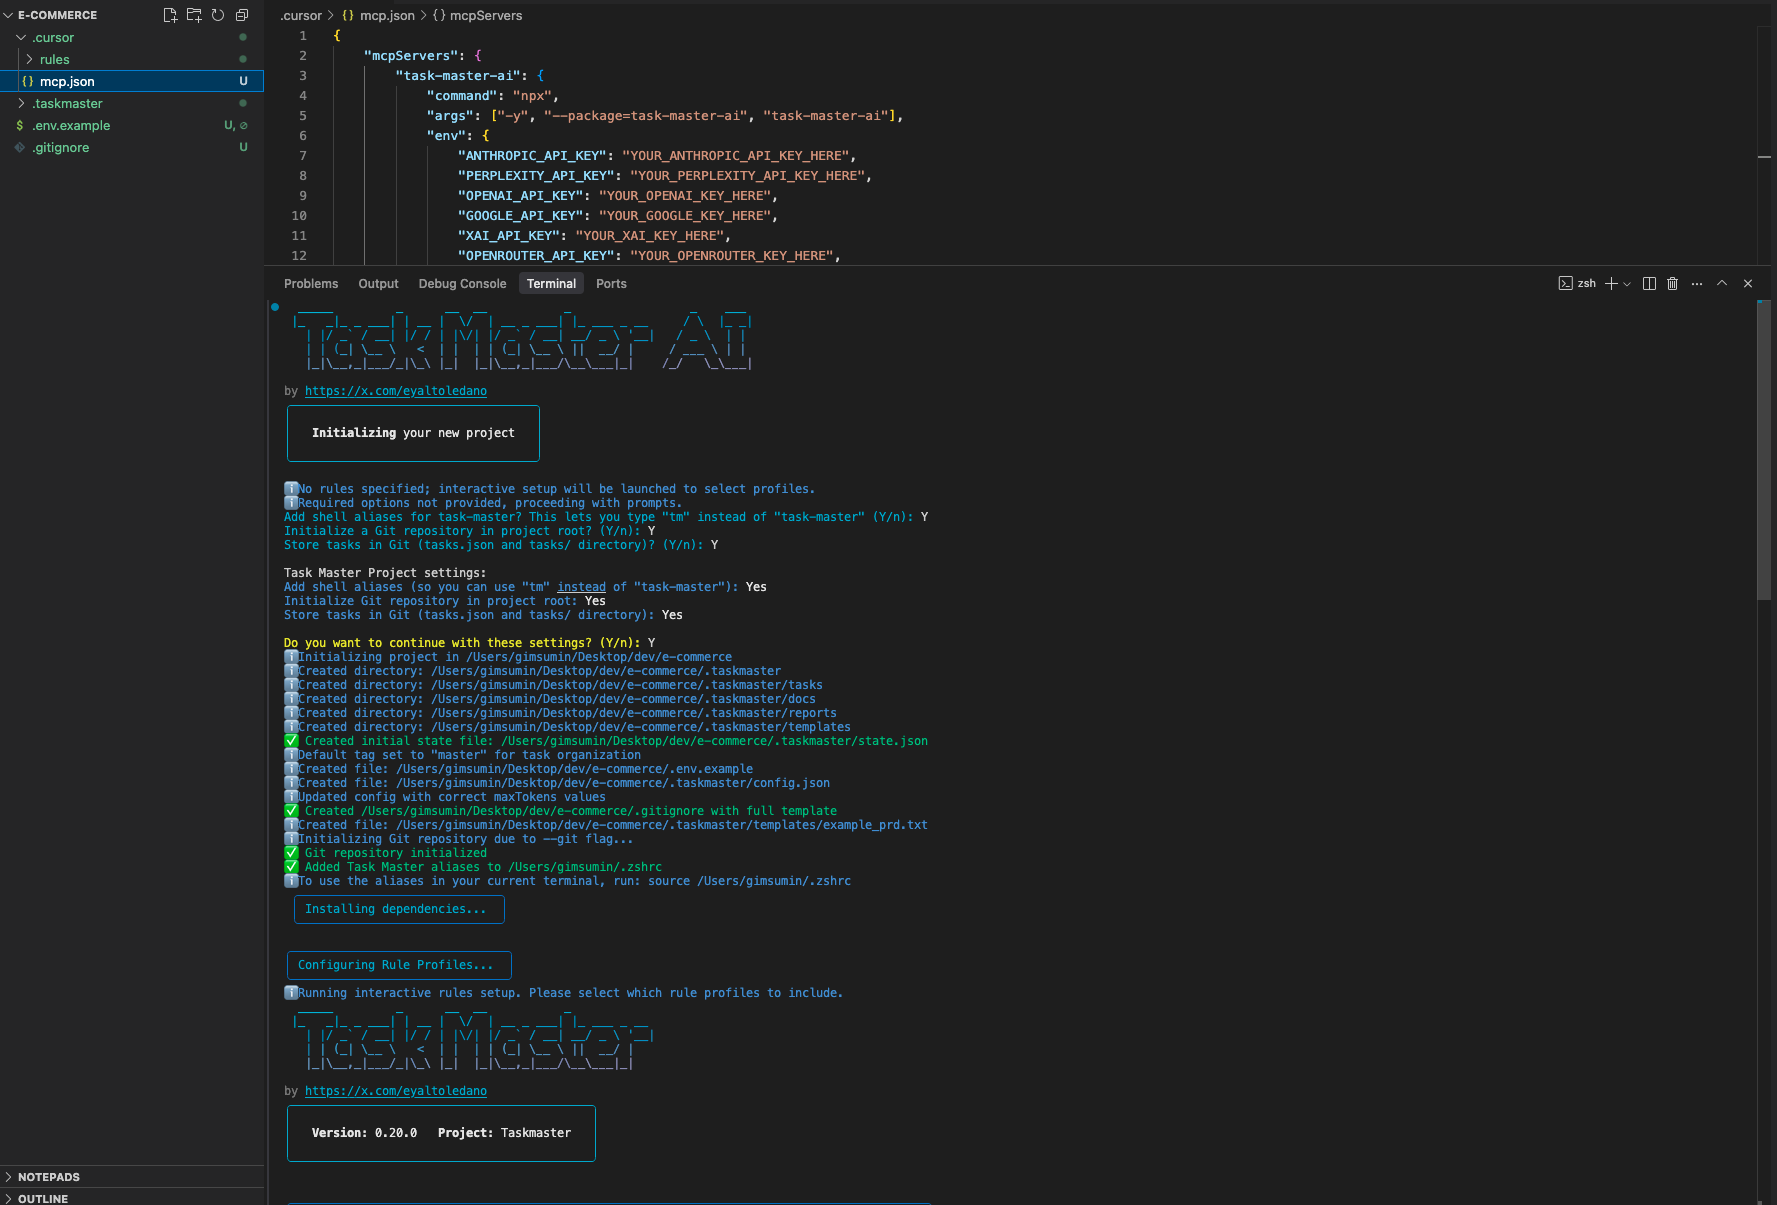
Task: Create a new folder in E-COMMERCE
Action: point(194,15)
